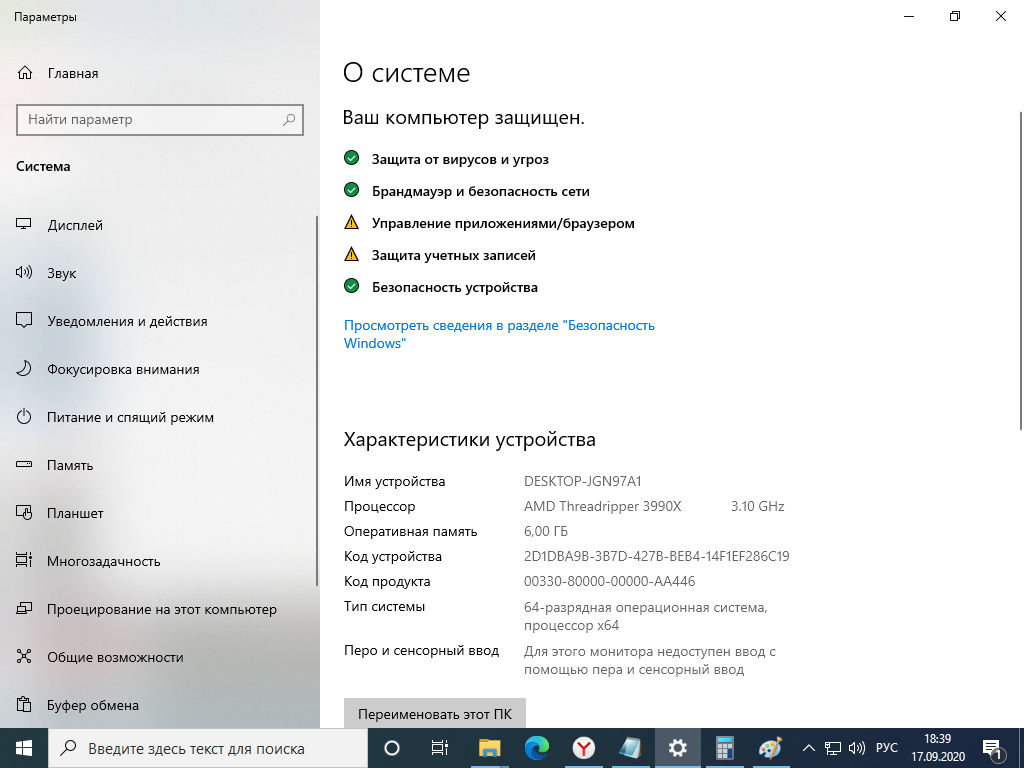Image resolution: width=1024 pixels, height=768 pixels.
Task: Select Общие возможности in sidebar
Action: (x=115, y=657)
